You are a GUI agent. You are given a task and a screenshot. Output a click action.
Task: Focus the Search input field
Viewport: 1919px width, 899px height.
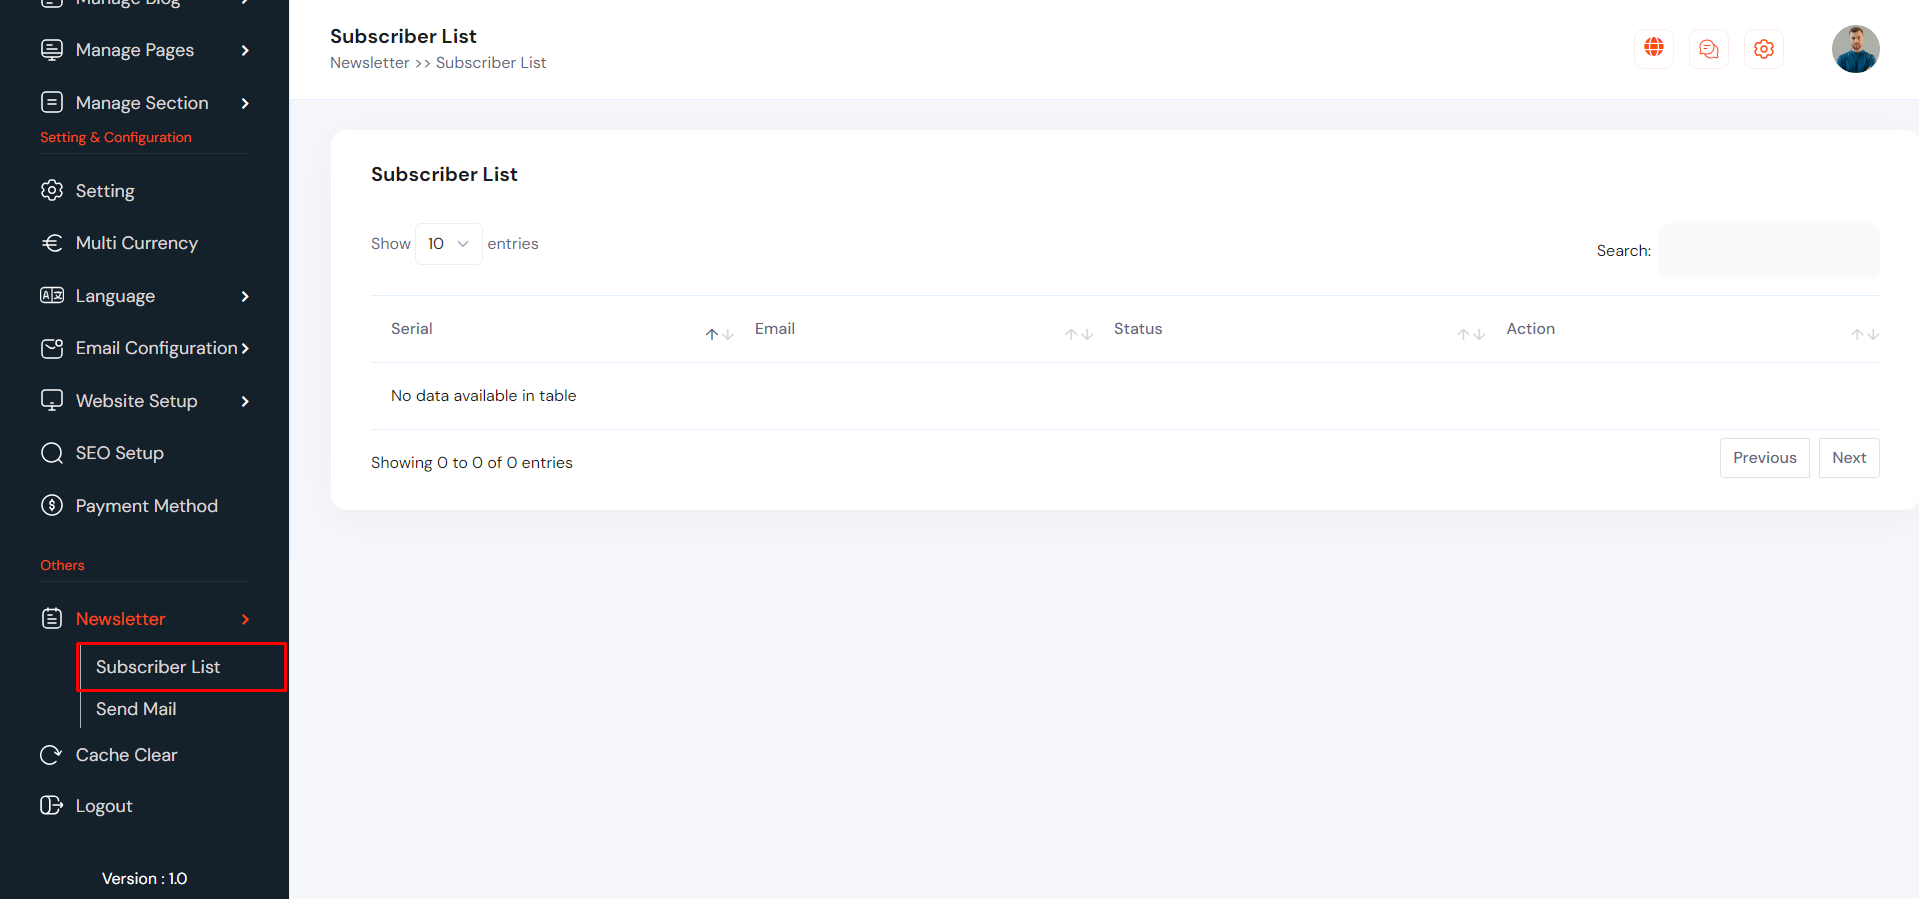[x=1768, y=251]
